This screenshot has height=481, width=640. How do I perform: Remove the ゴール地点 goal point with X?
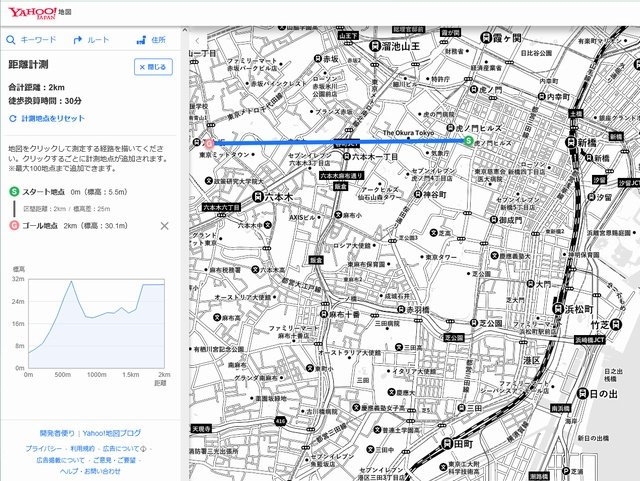point(165,226)
